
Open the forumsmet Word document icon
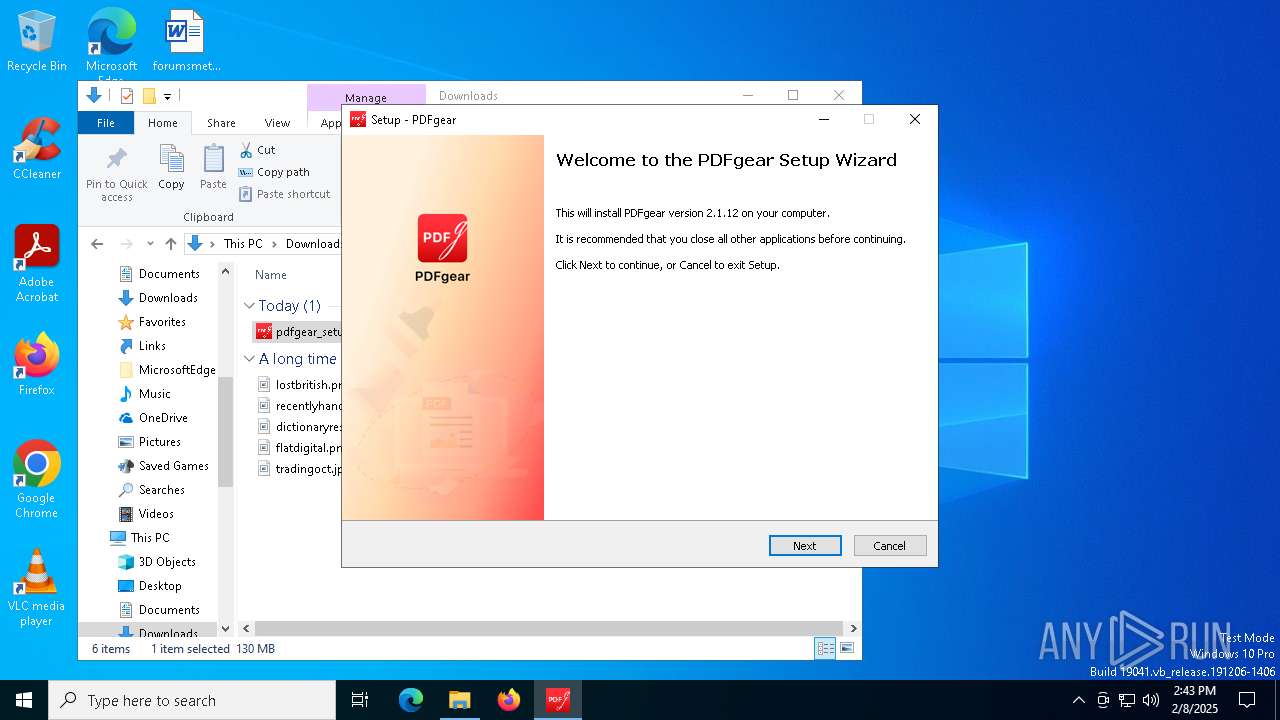(186, 41)
